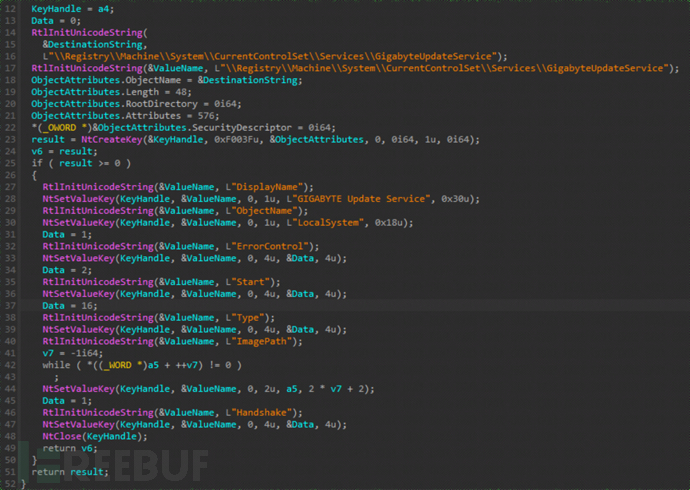The height and width of the screenshot is (490, 690).
Task: Select "ObjectAttributes.ObjectName" on line 18
Action: [x=106, y=80]
